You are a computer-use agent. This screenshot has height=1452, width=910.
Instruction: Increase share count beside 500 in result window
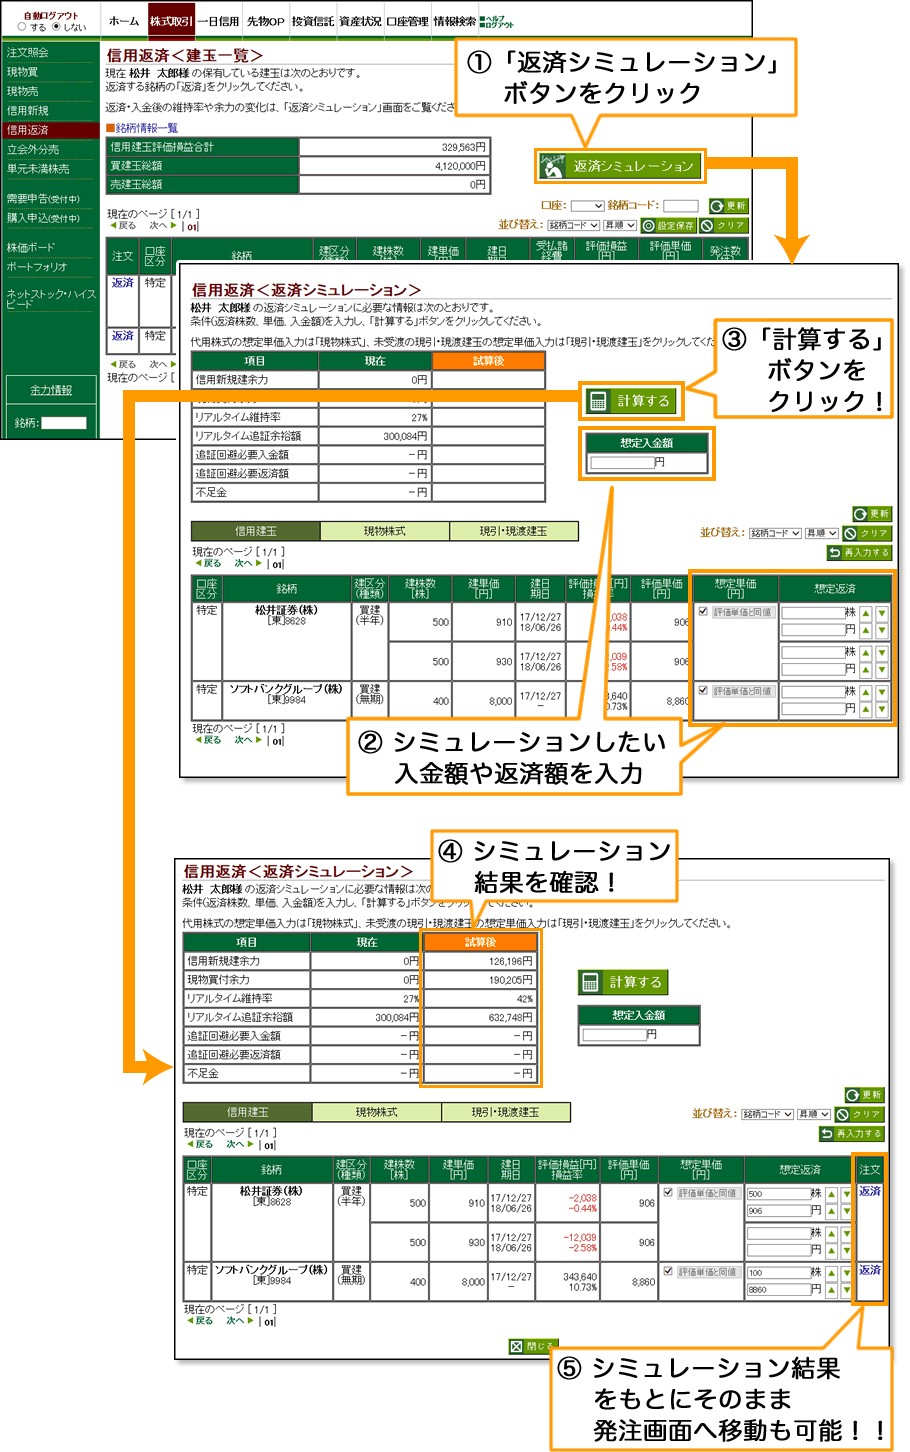(x=831, y=1194)
